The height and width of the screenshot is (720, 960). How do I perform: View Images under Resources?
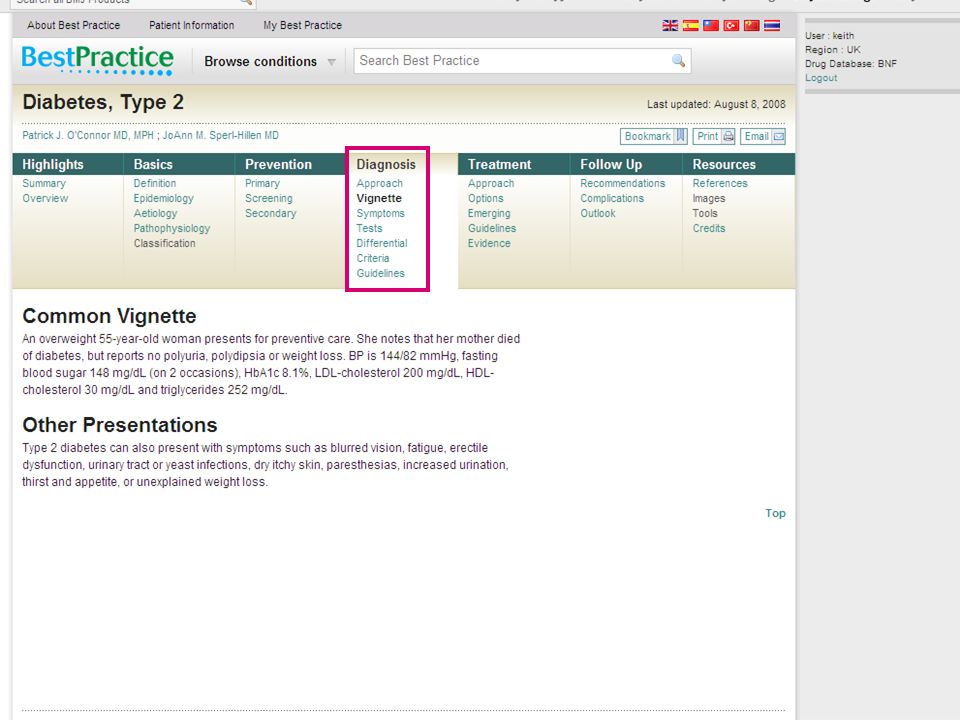[709, 198]
